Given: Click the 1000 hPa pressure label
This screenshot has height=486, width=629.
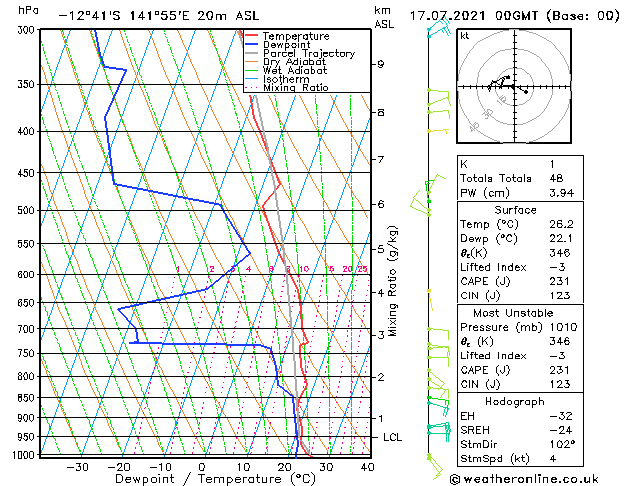Looking at the screenshot, I should (x=23, y=455).
